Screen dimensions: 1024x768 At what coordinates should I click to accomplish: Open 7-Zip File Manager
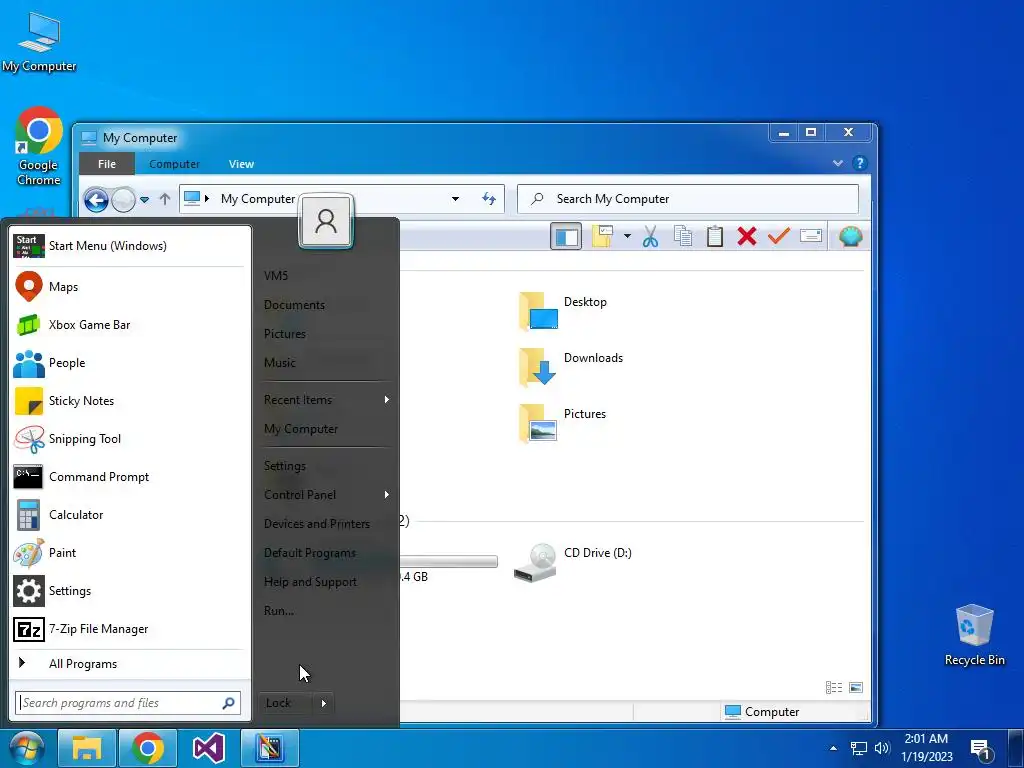(128, 629)
